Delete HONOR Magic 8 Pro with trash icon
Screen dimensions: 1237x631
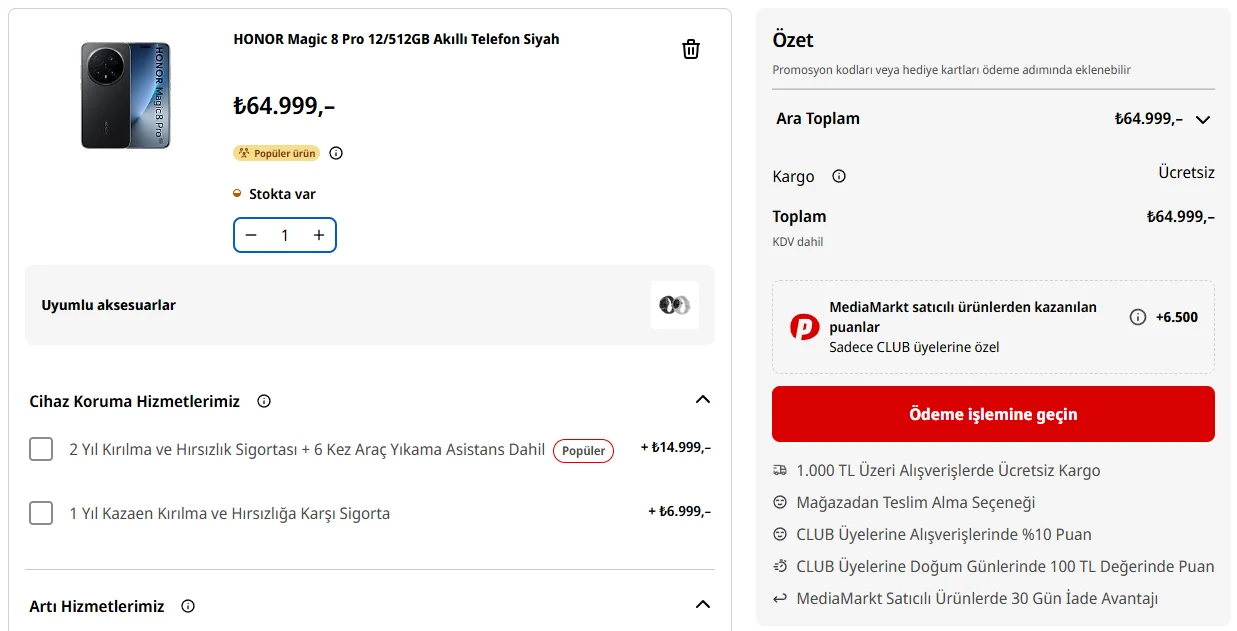tap(691, 49)
